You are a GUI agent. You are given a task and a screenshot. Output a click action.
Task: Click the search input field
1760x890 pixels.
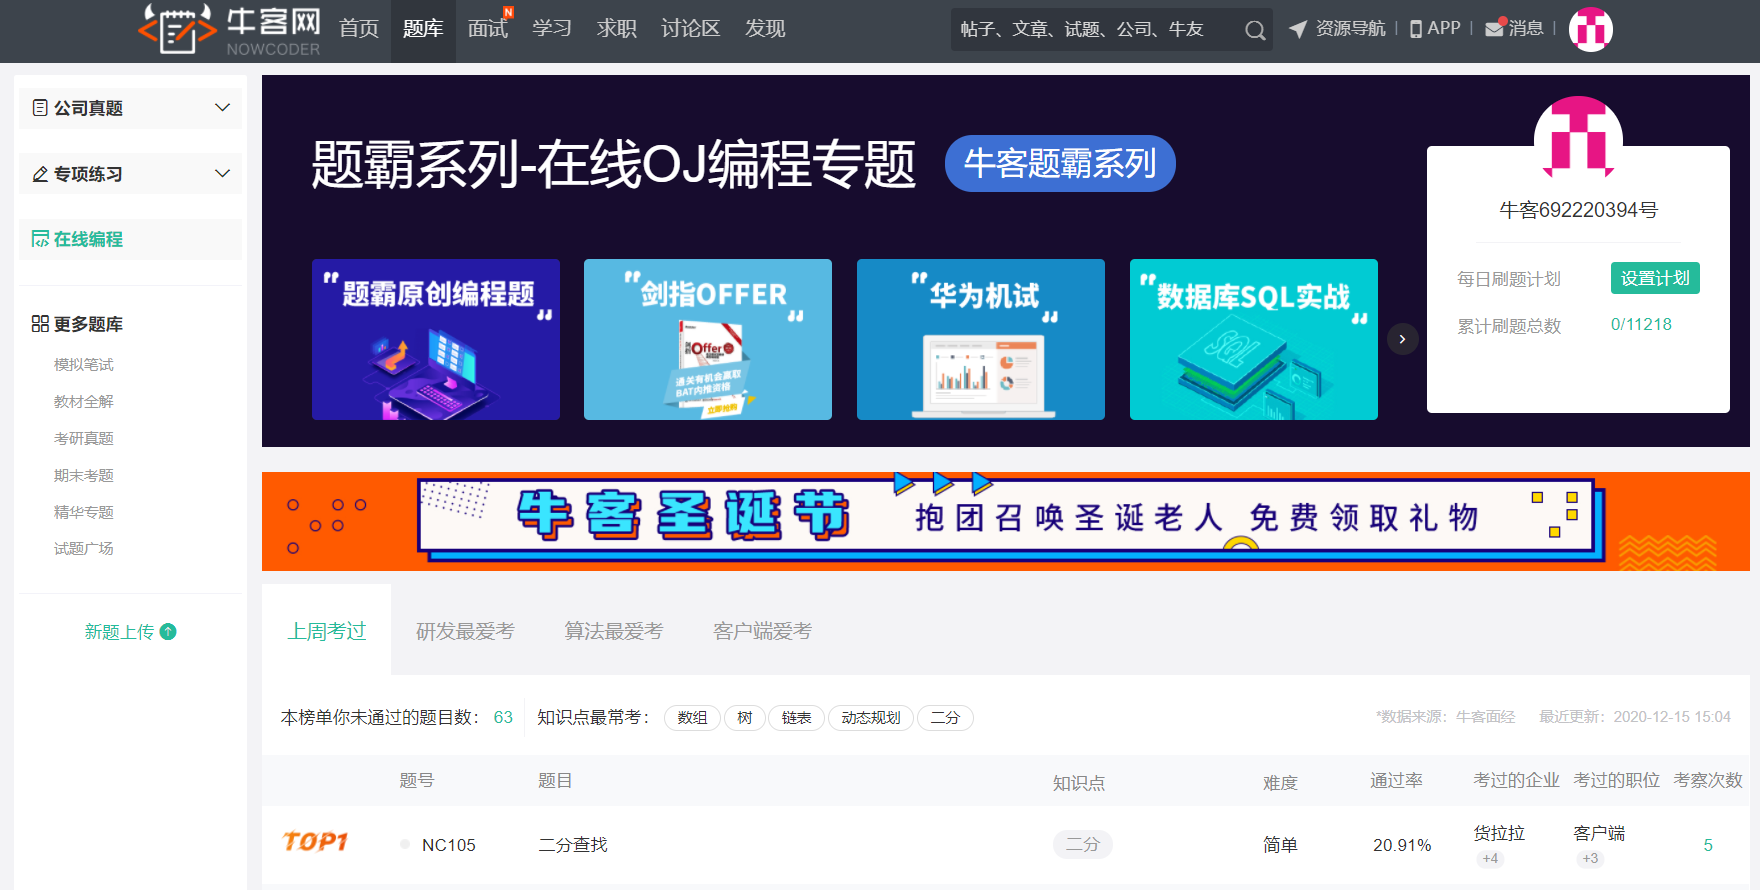point(1095,30)
